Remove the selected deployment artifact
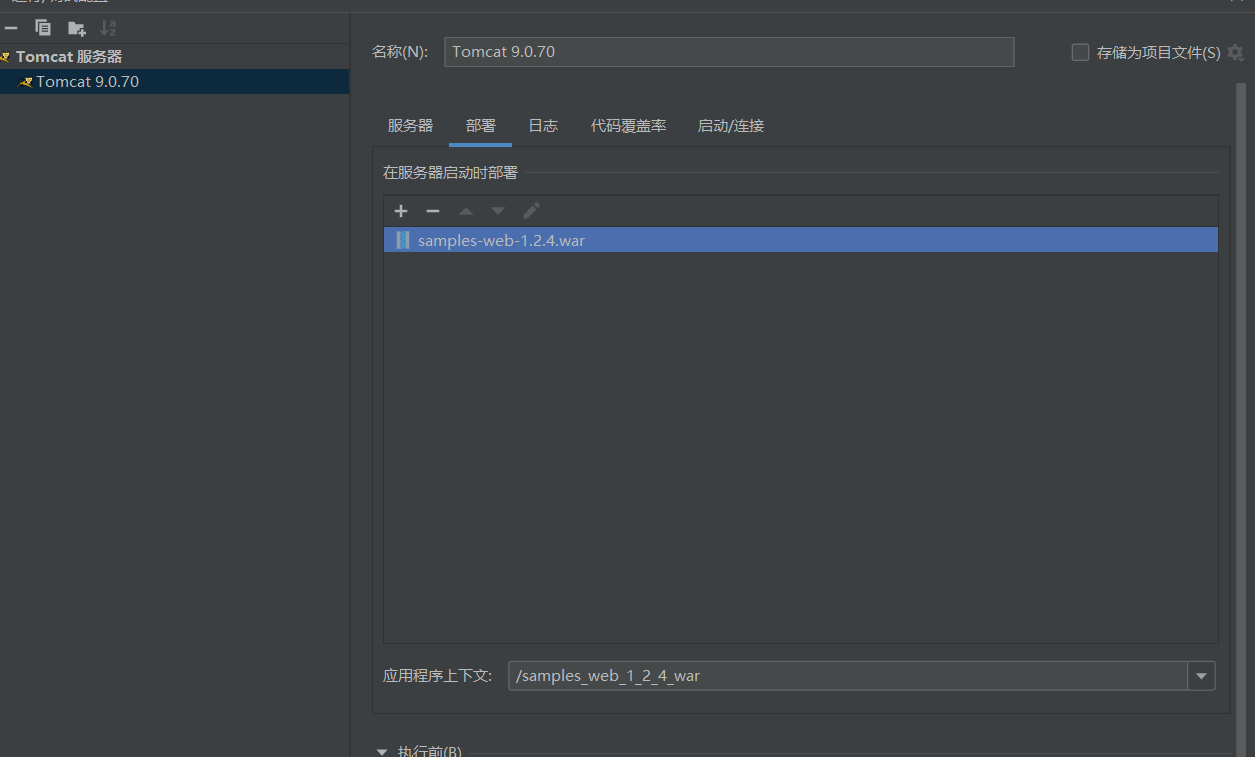The height and width of the screenshot is (757, 1255). [x=433, y=211]
